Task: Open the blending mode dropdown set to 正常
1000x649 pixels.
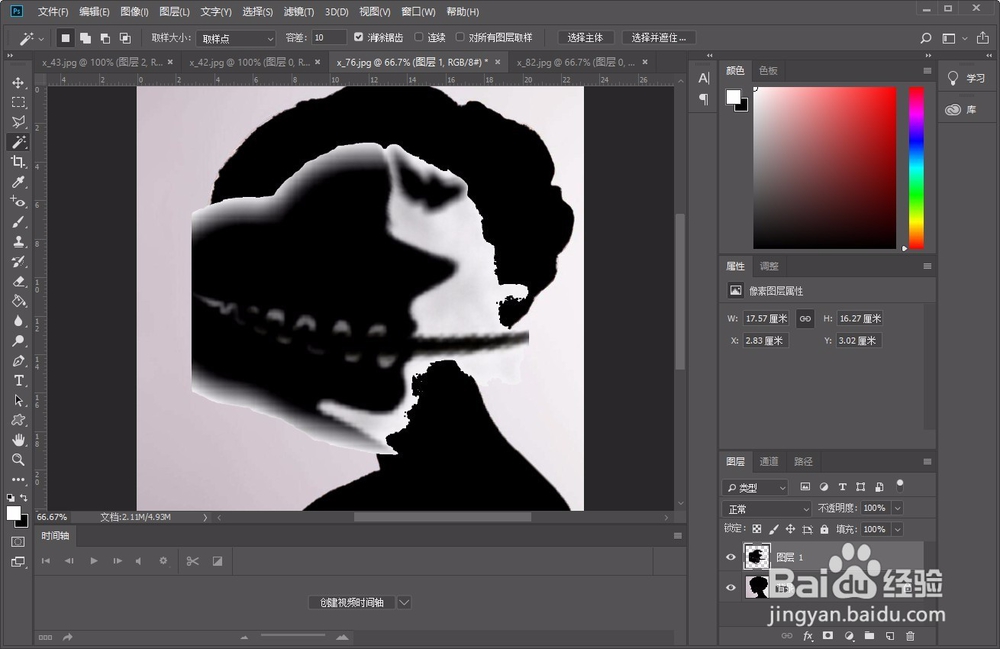Action: [x=765, y=508]
